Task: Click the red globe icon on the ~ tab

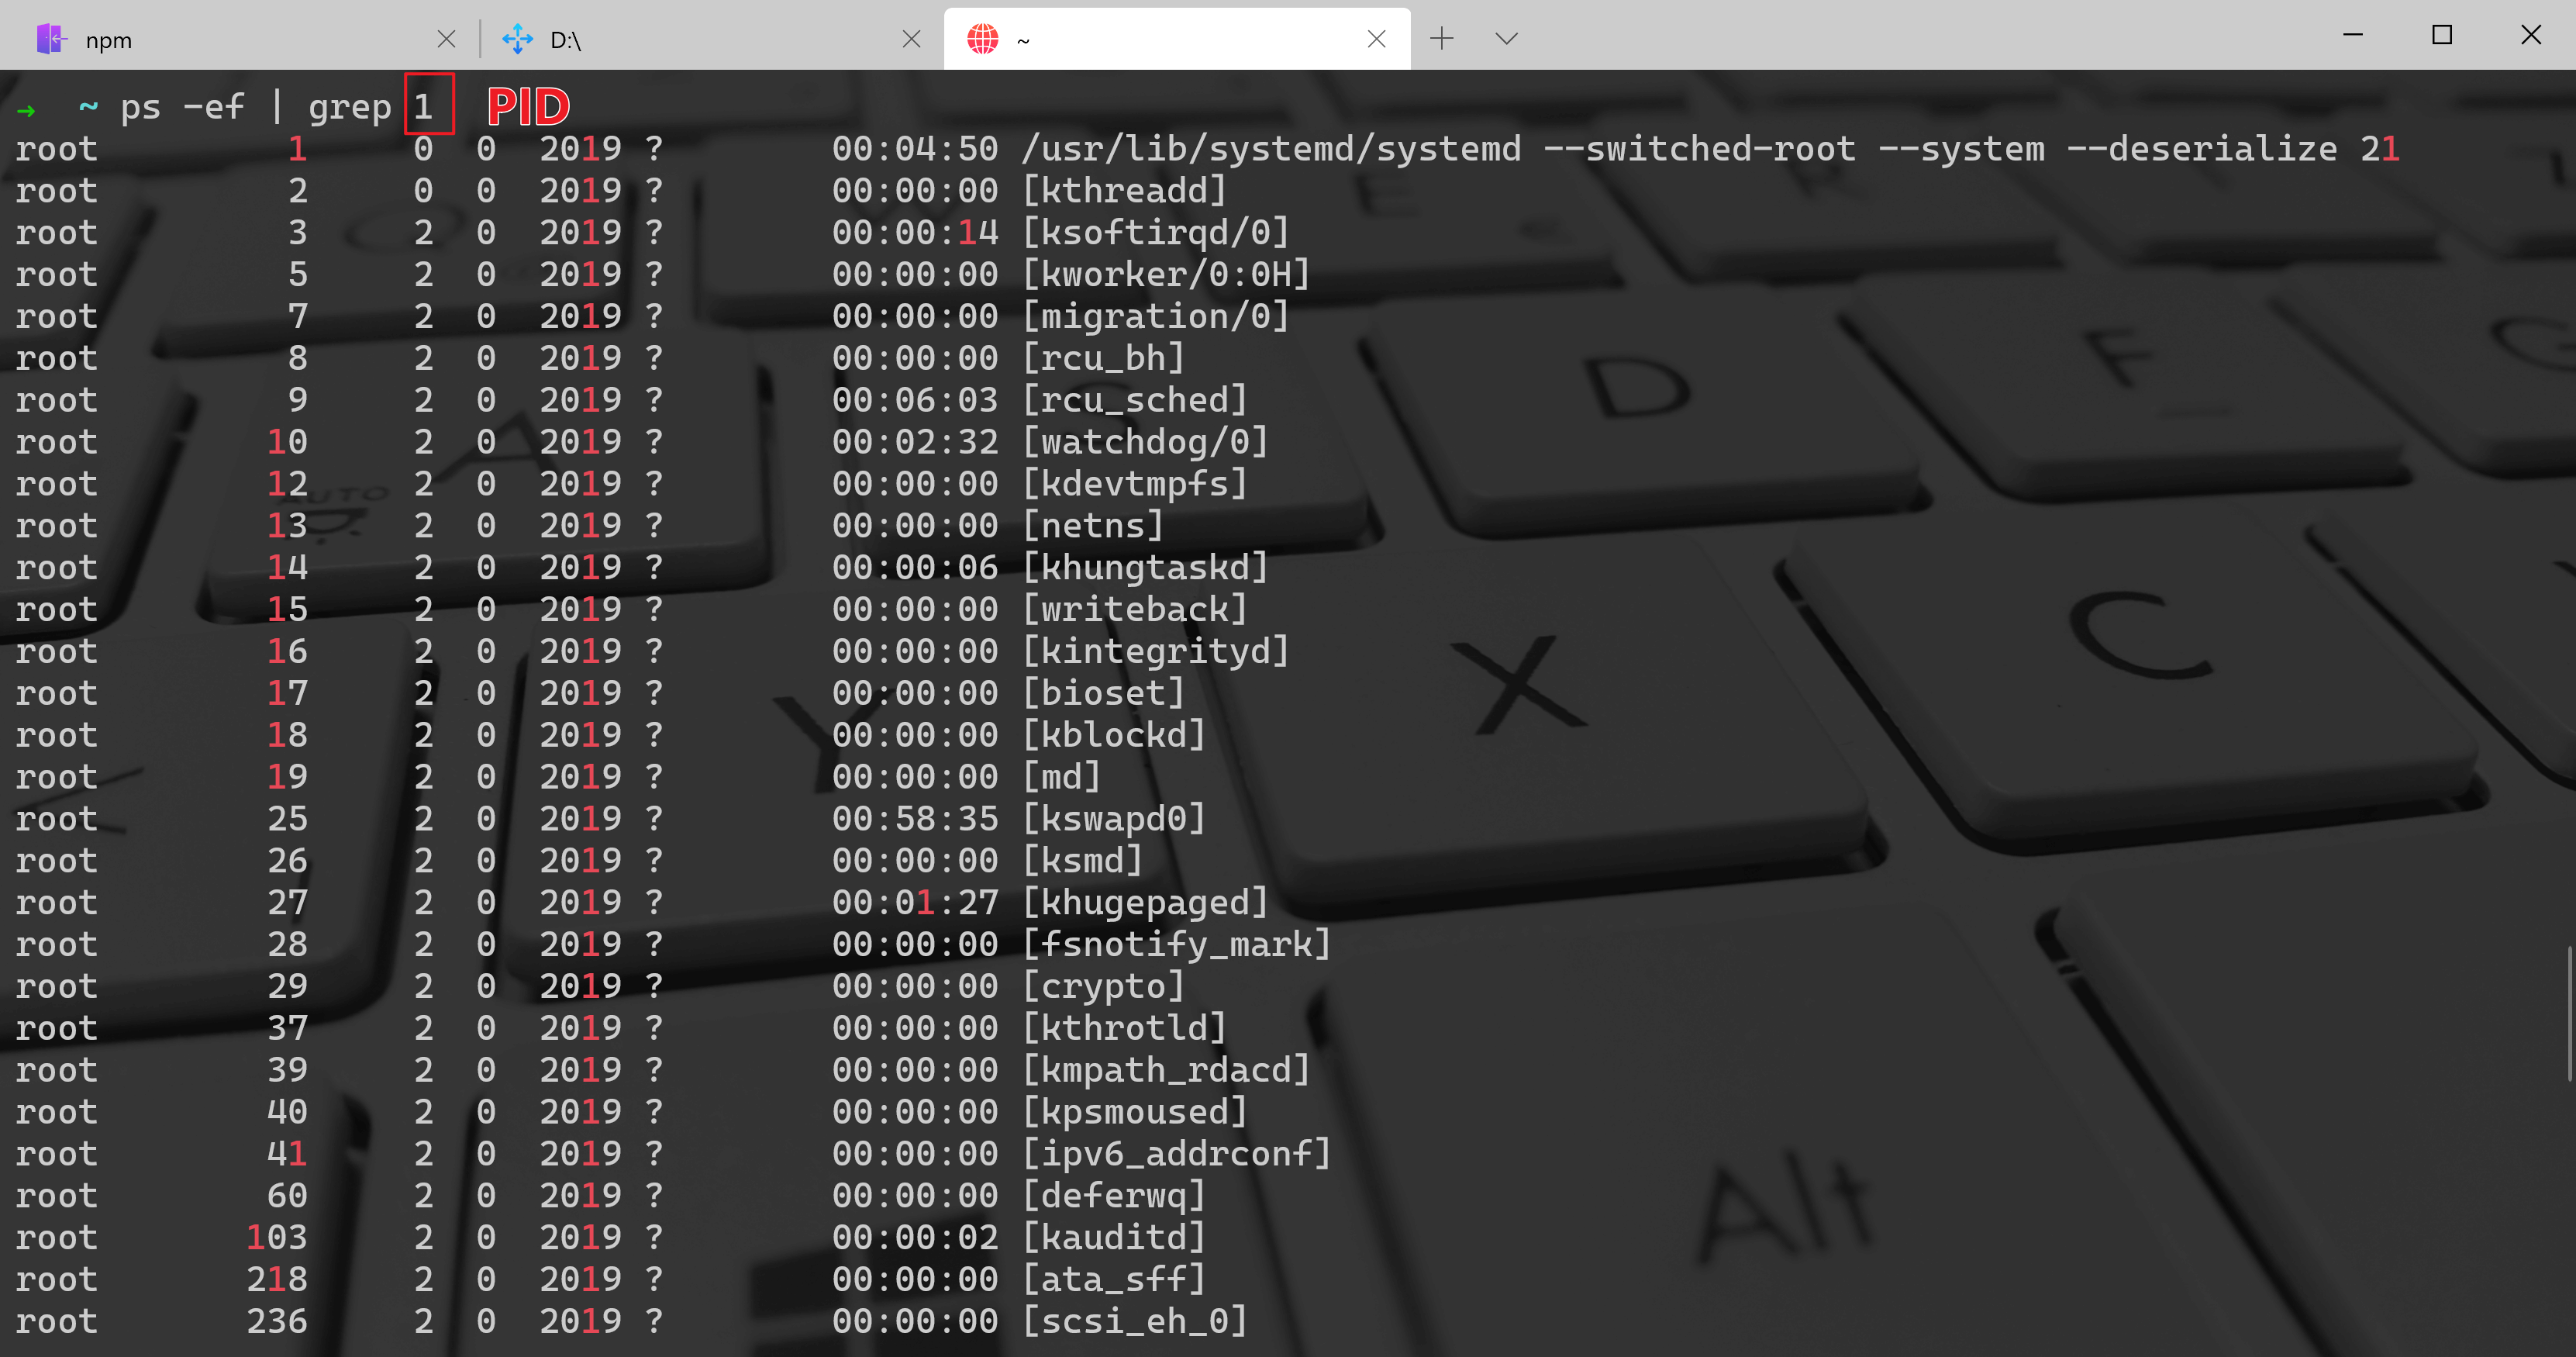Action: 982,39
